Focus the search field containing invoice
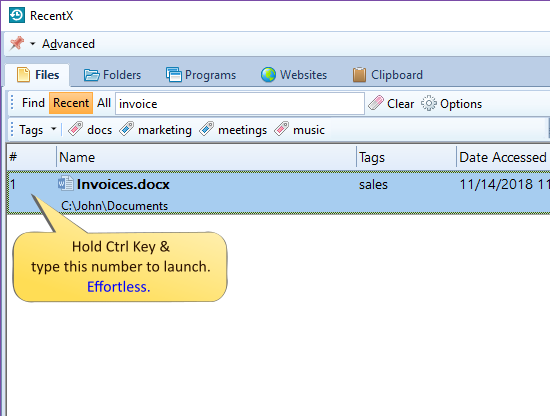Viewport: 550px width, 416px height. (x=240, y=103)
